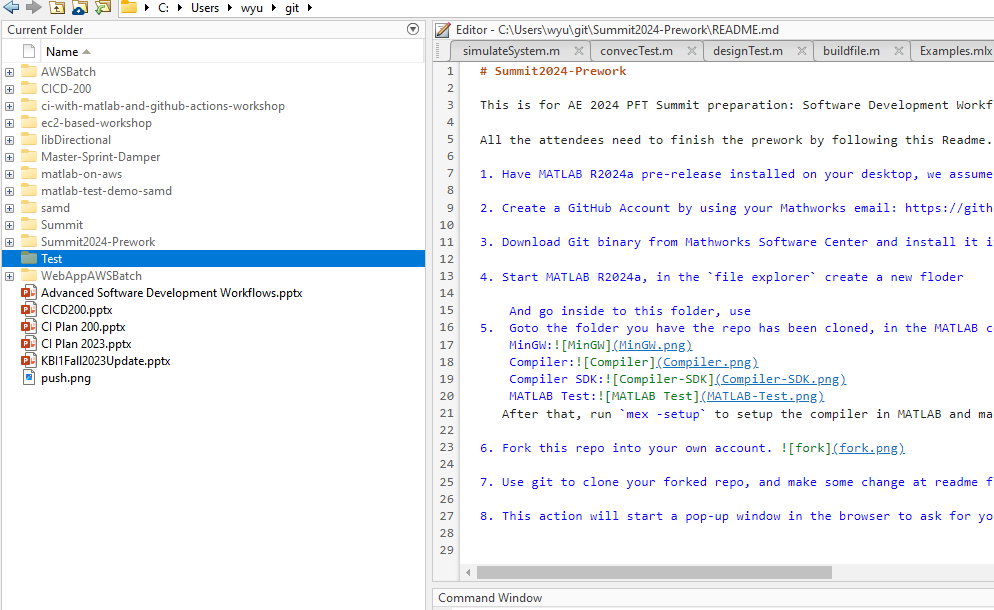This screenshot has height=610, width=994.
Task: Click PowerPoint icon of CI Plan 200.pptx
Action: (29, 327)
